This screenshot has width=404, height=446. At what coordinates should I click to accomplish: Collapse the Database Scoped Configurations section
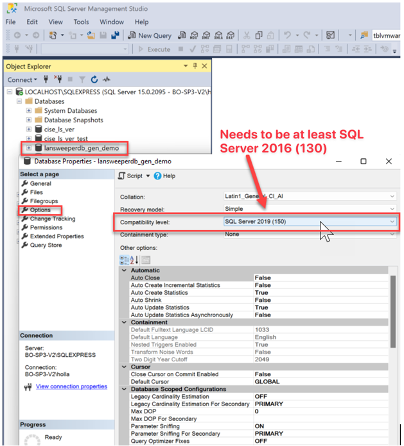(x=124, y=389)
